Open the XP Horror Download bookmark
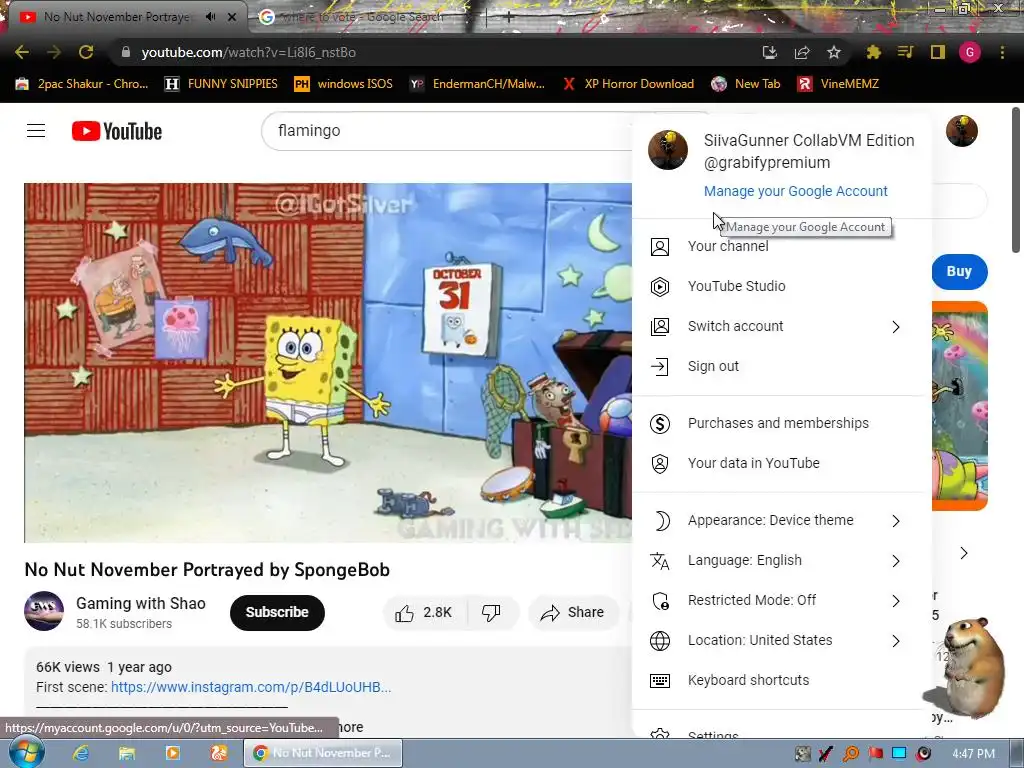Image resolution: width=1024 pixels, height=768 pixels. click(628, 84)
